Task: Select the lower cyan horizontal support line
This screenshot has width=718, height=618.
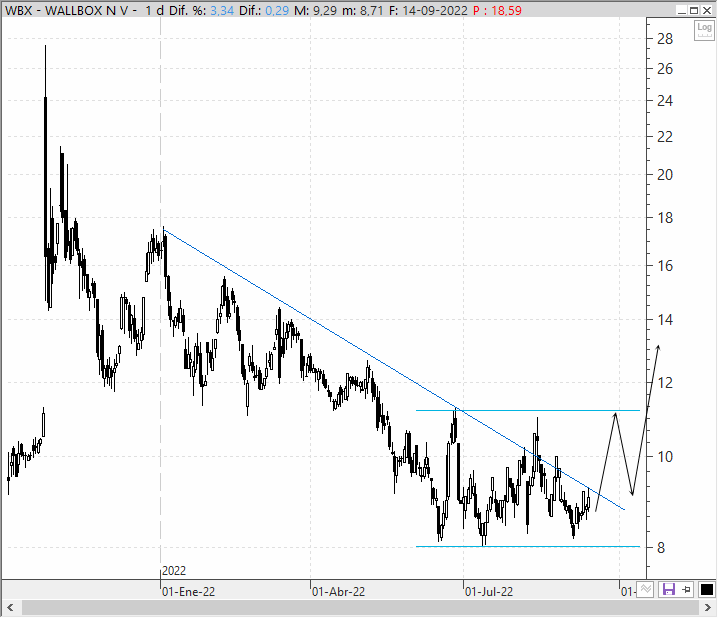Action: click(x=527, y=547)
